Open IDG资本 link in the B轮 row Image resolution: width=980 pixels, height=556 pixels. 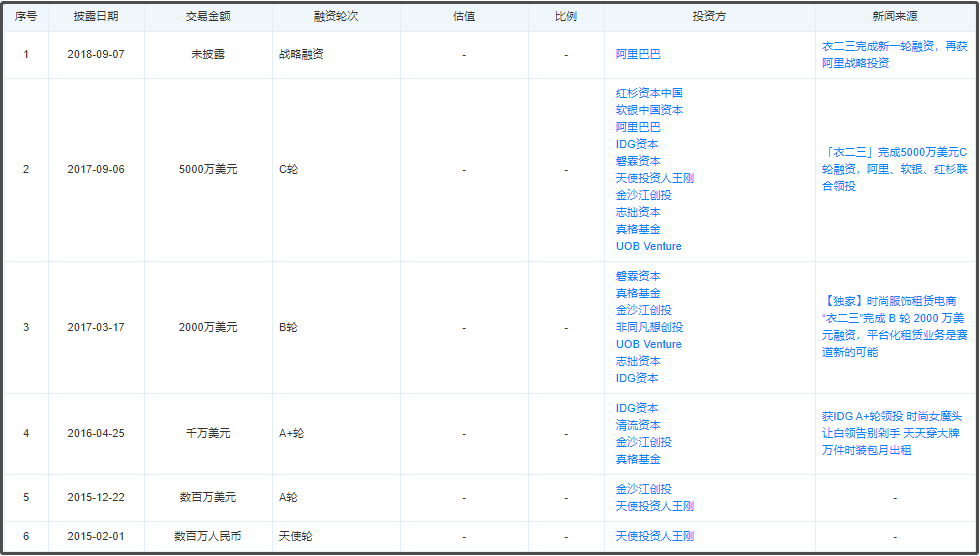coord(636,378)
